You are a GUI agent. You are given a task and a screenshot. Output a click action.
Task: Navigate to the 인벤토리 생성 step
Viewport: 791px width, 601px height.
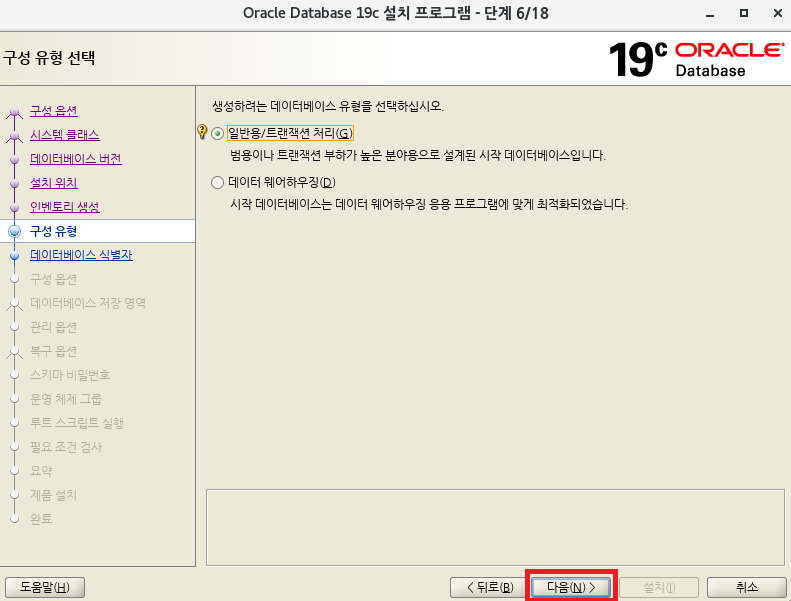click(x=65, y=207)
